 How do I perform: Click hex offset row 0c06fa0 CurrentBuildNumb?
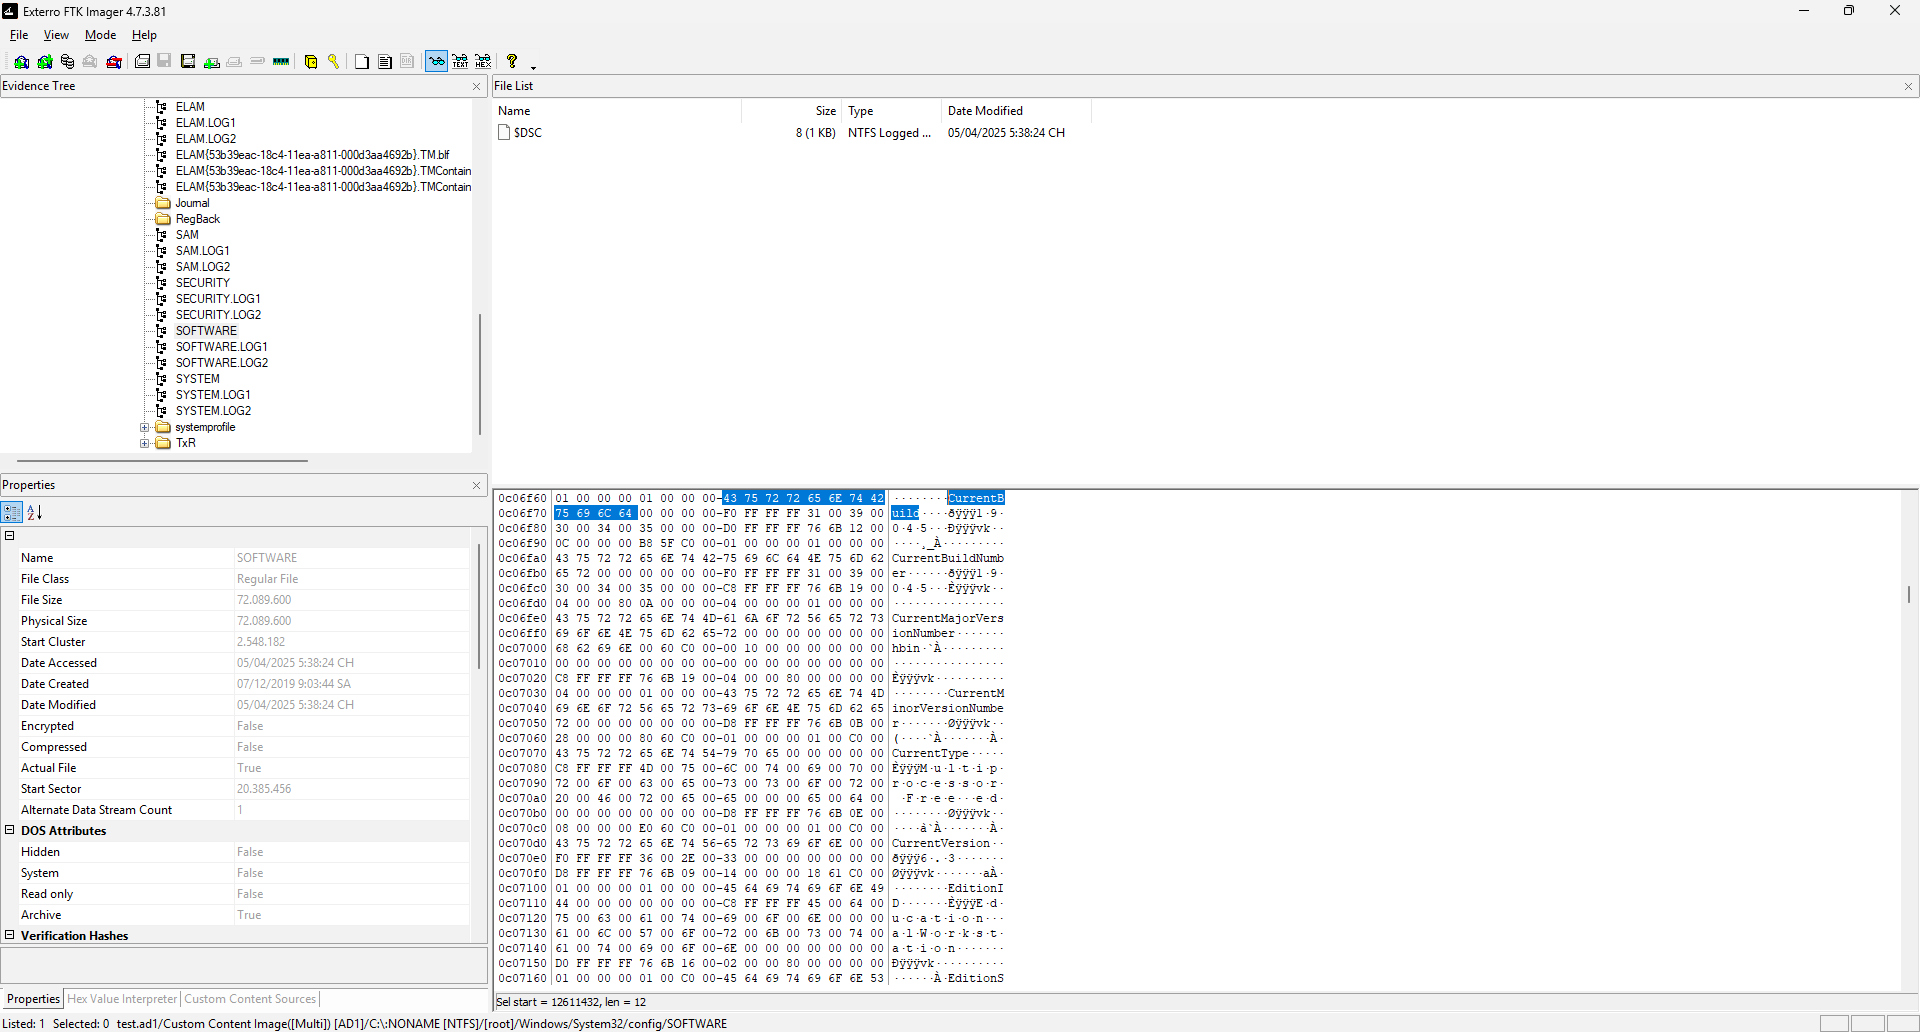[x=750, y=559]
